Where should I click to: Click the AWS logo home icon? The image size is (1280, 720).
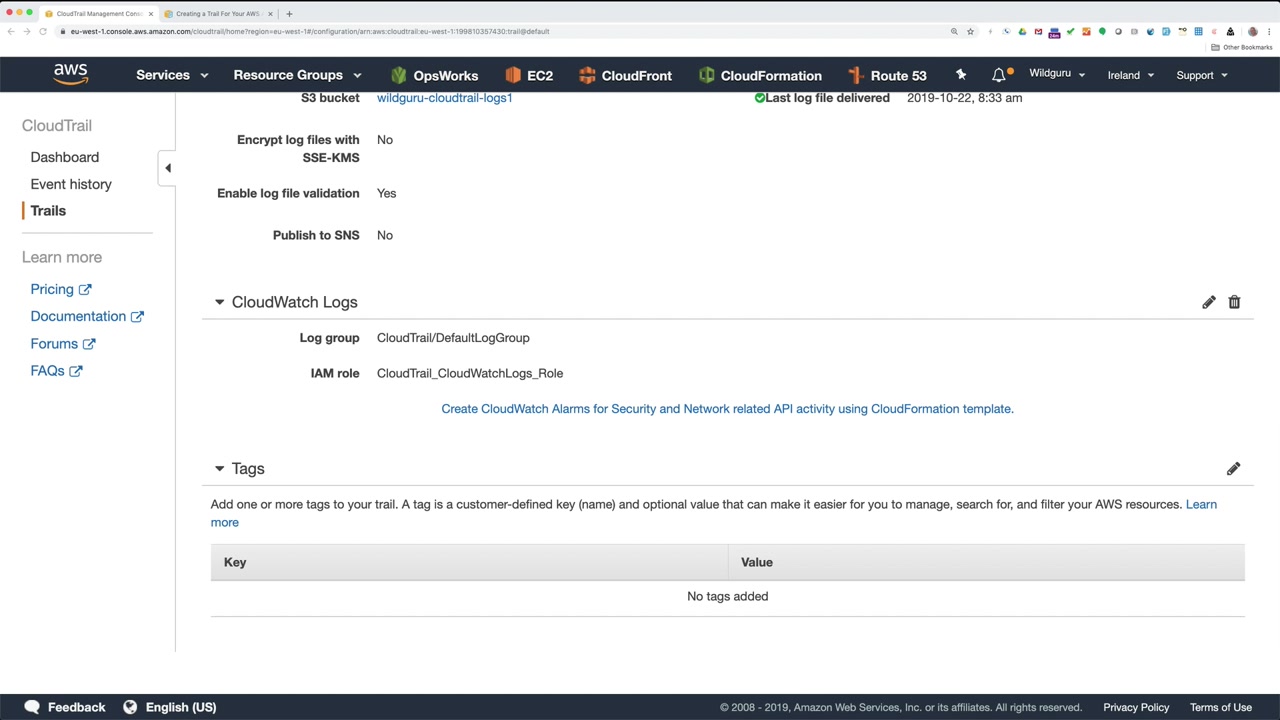(71, 75)
